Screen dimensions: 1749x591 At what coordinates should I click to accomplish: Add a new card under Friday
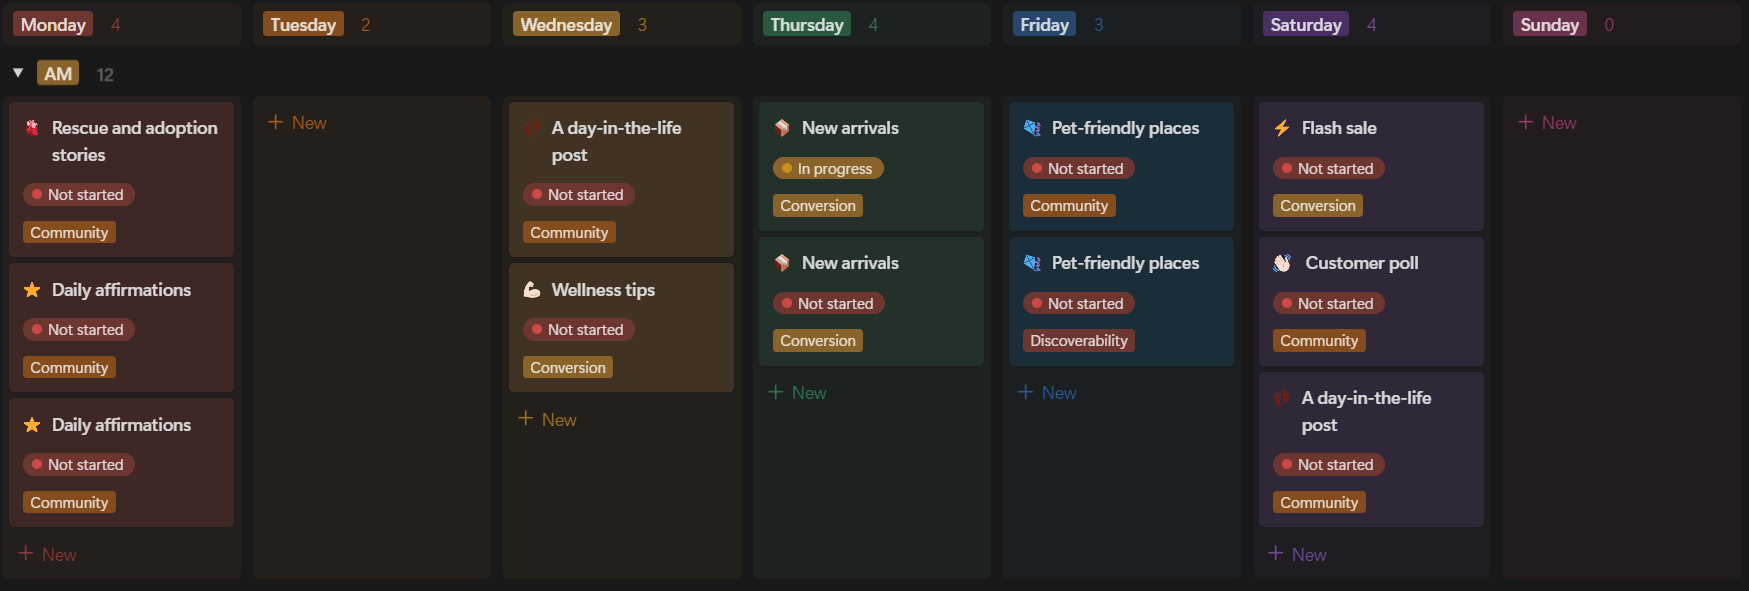pyautogui.click(x=1048, y=393)
